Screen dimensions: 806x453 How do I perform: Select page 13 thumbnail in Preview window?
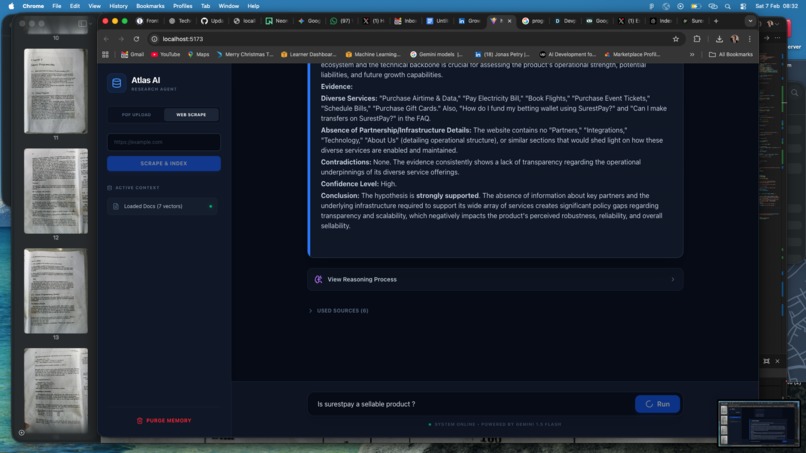(x=56, y=291)
